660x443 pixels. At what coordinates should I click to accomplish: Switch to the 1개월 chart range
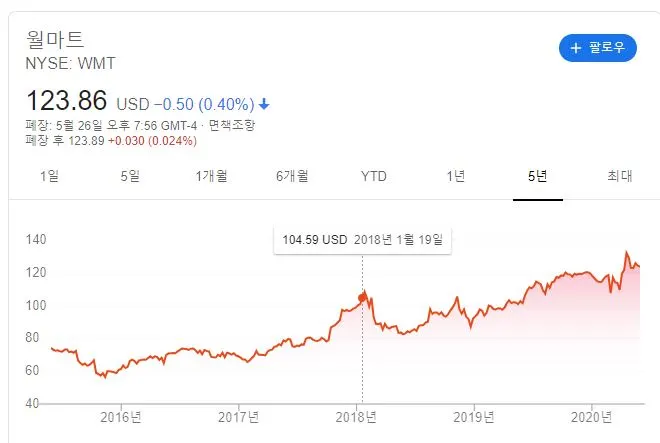click(211, 176)
